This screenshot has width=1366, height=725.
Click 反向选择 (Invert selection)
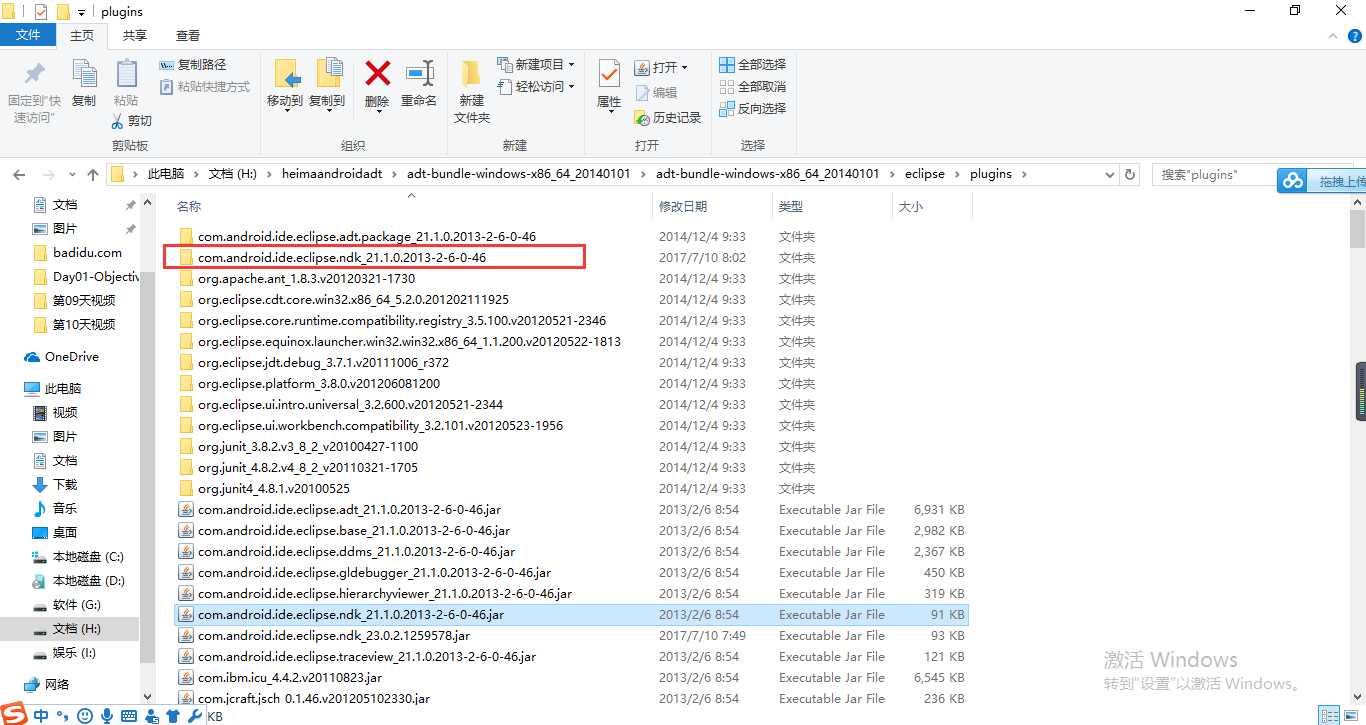(753, 109)
